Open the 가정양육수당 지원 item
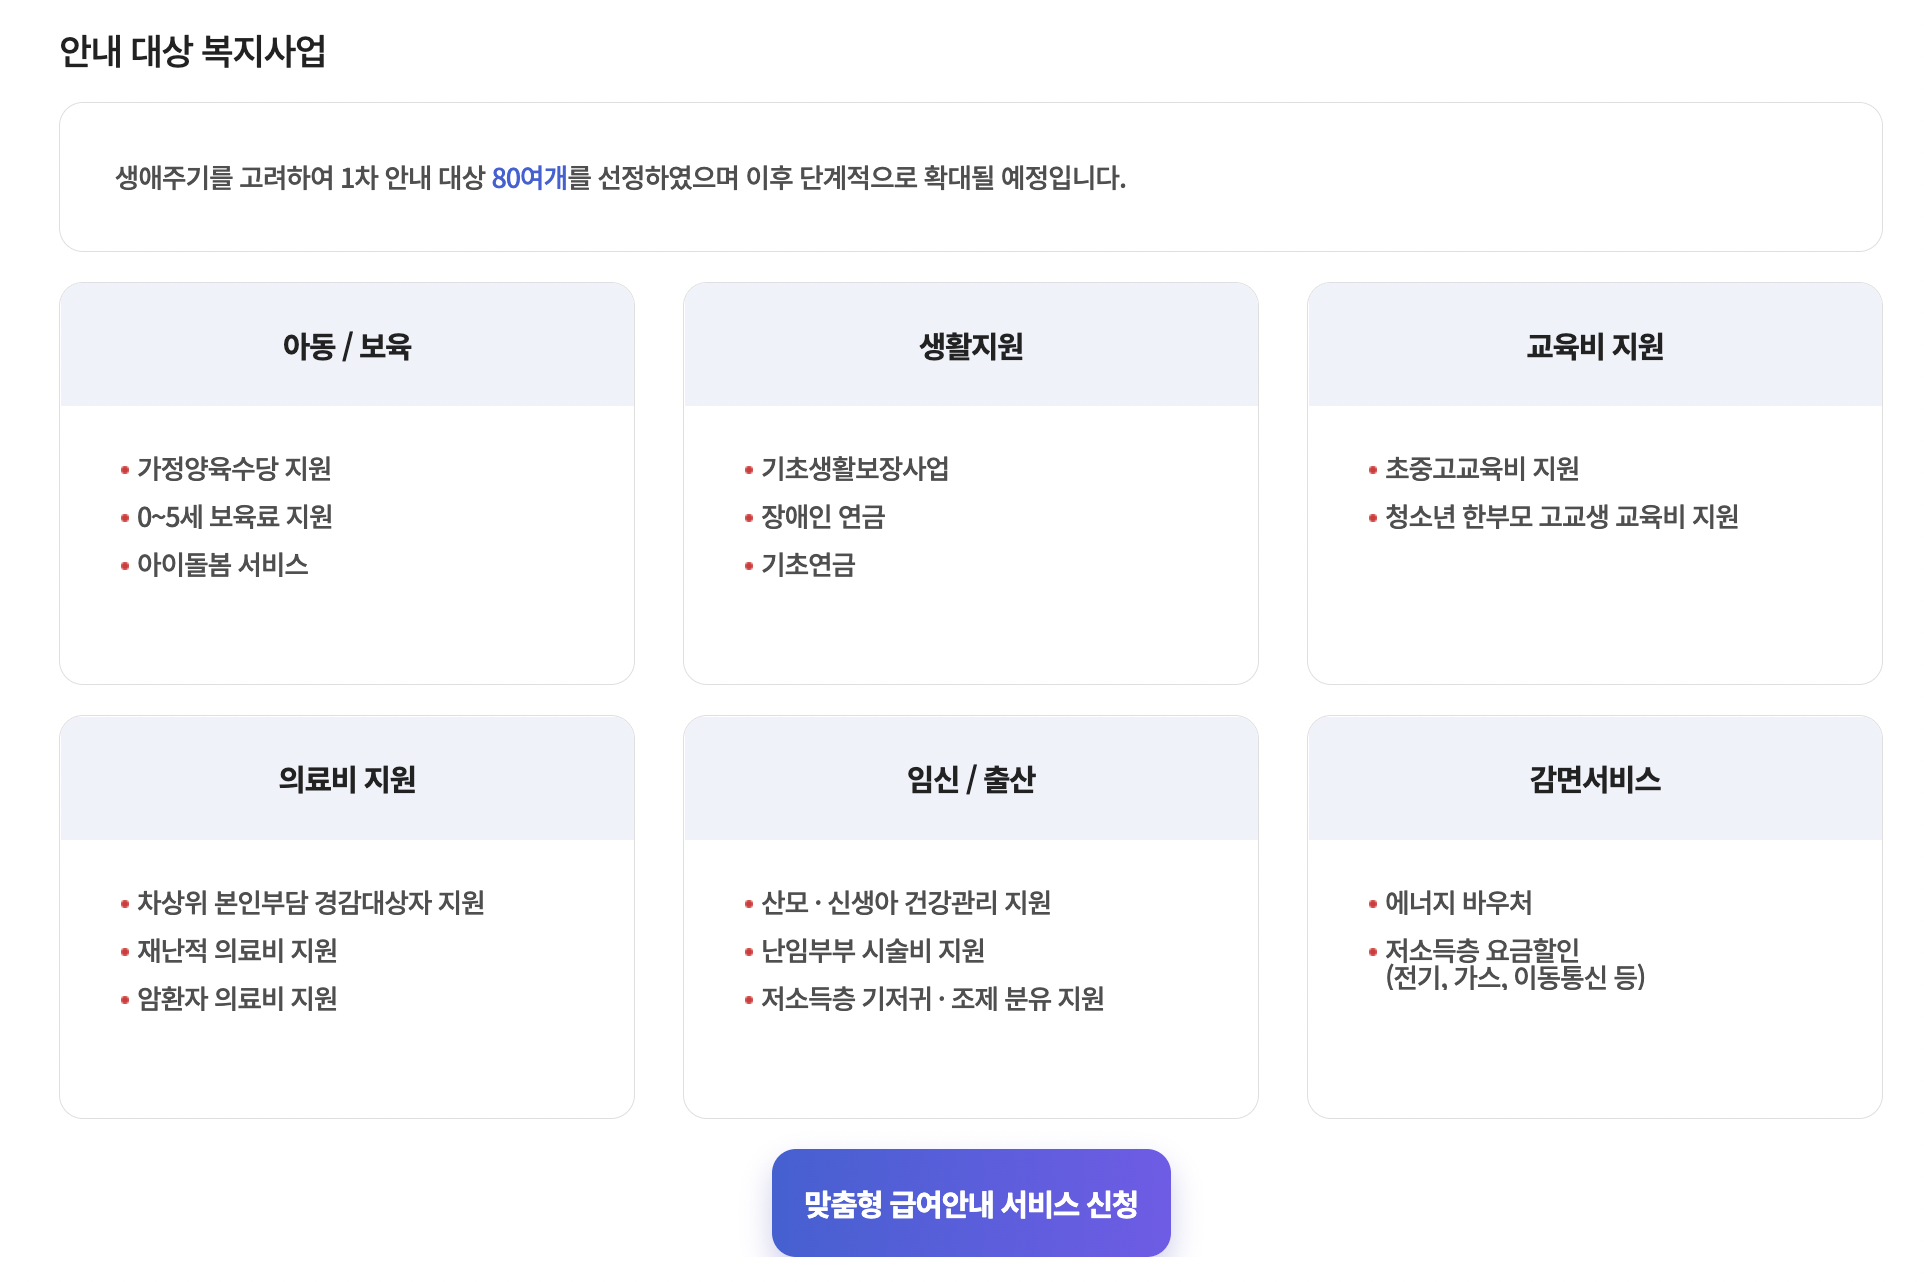This screenshot has width=1924, height=1282. click(x=235, y=467)
